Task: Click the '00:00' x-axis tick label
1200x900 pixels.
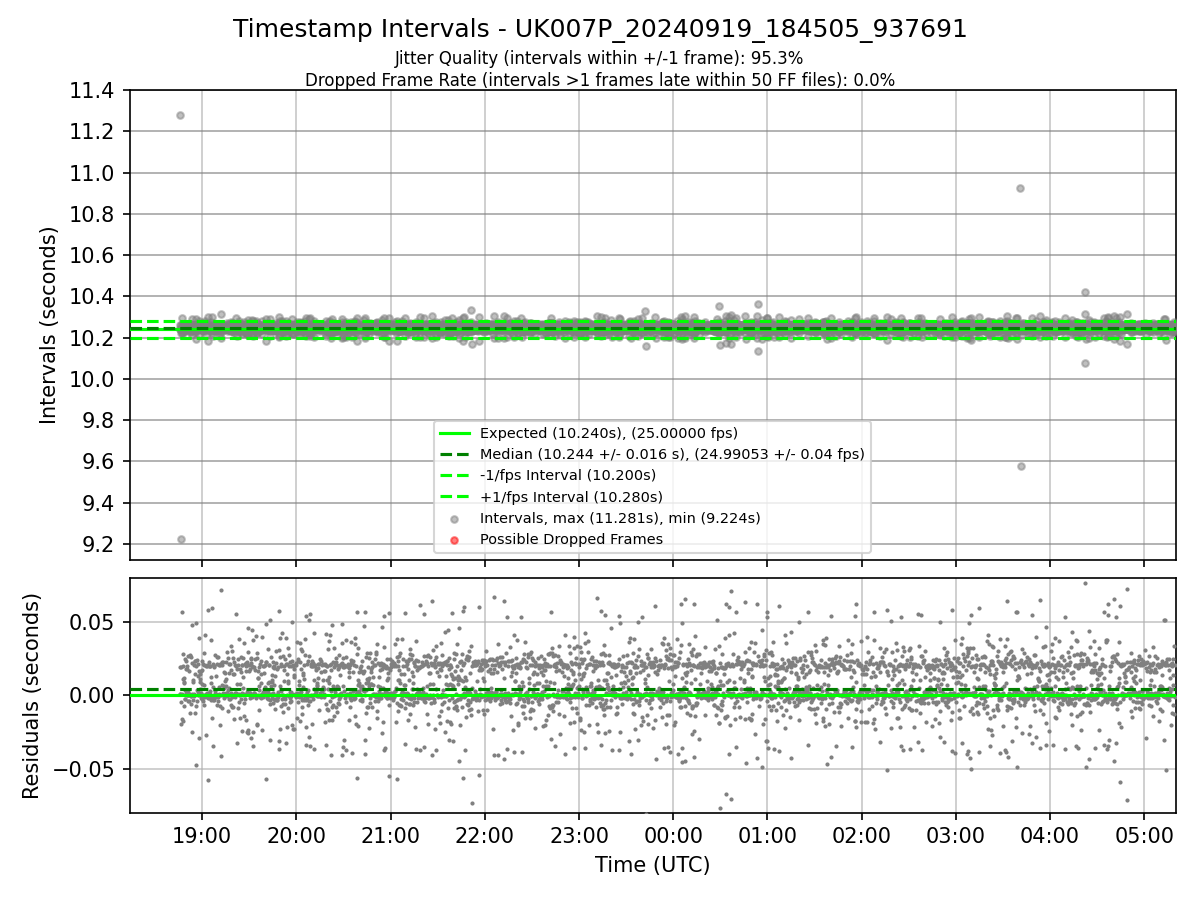Action: click(673, 835)
